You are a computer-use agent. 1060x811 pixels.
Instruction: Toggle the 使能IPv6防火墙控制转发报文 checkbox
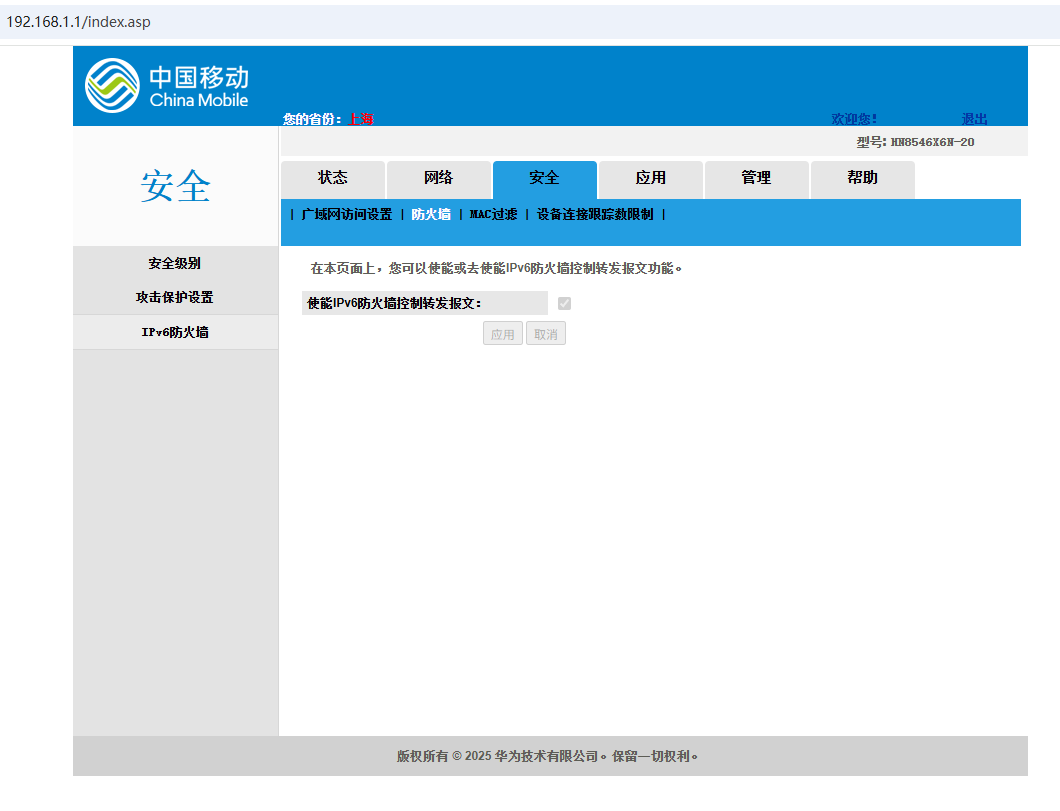click(564, 303)
